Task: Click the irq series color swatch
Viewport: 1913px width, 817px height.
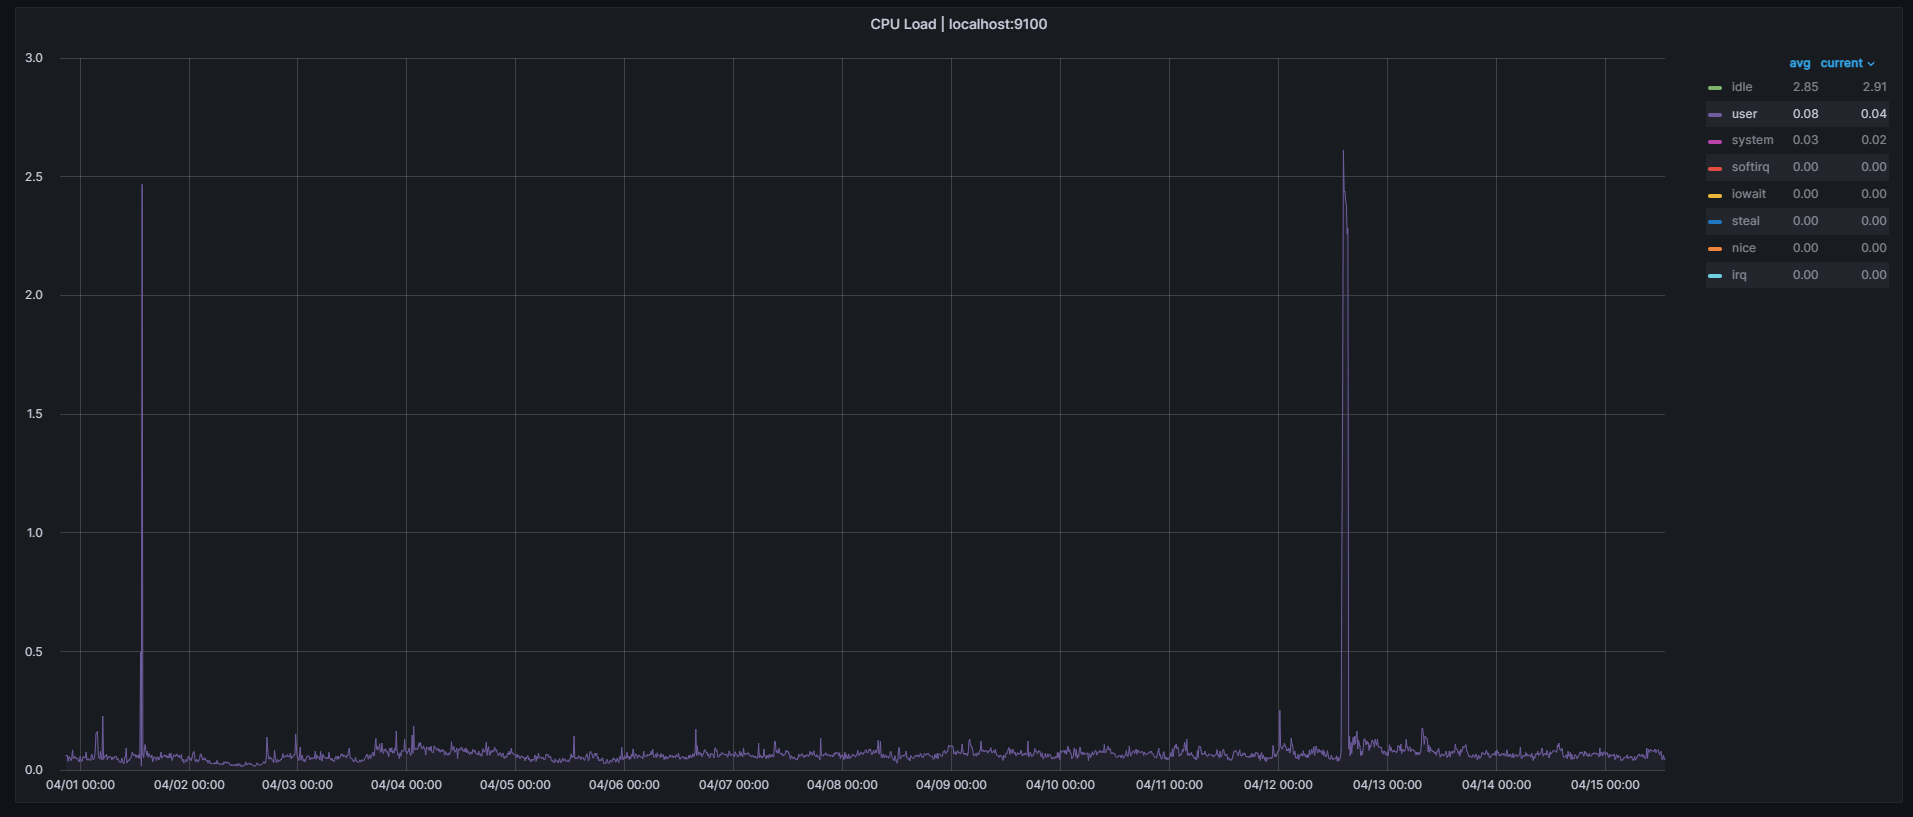Action: pyautogui.click(x=1715, y=276)
